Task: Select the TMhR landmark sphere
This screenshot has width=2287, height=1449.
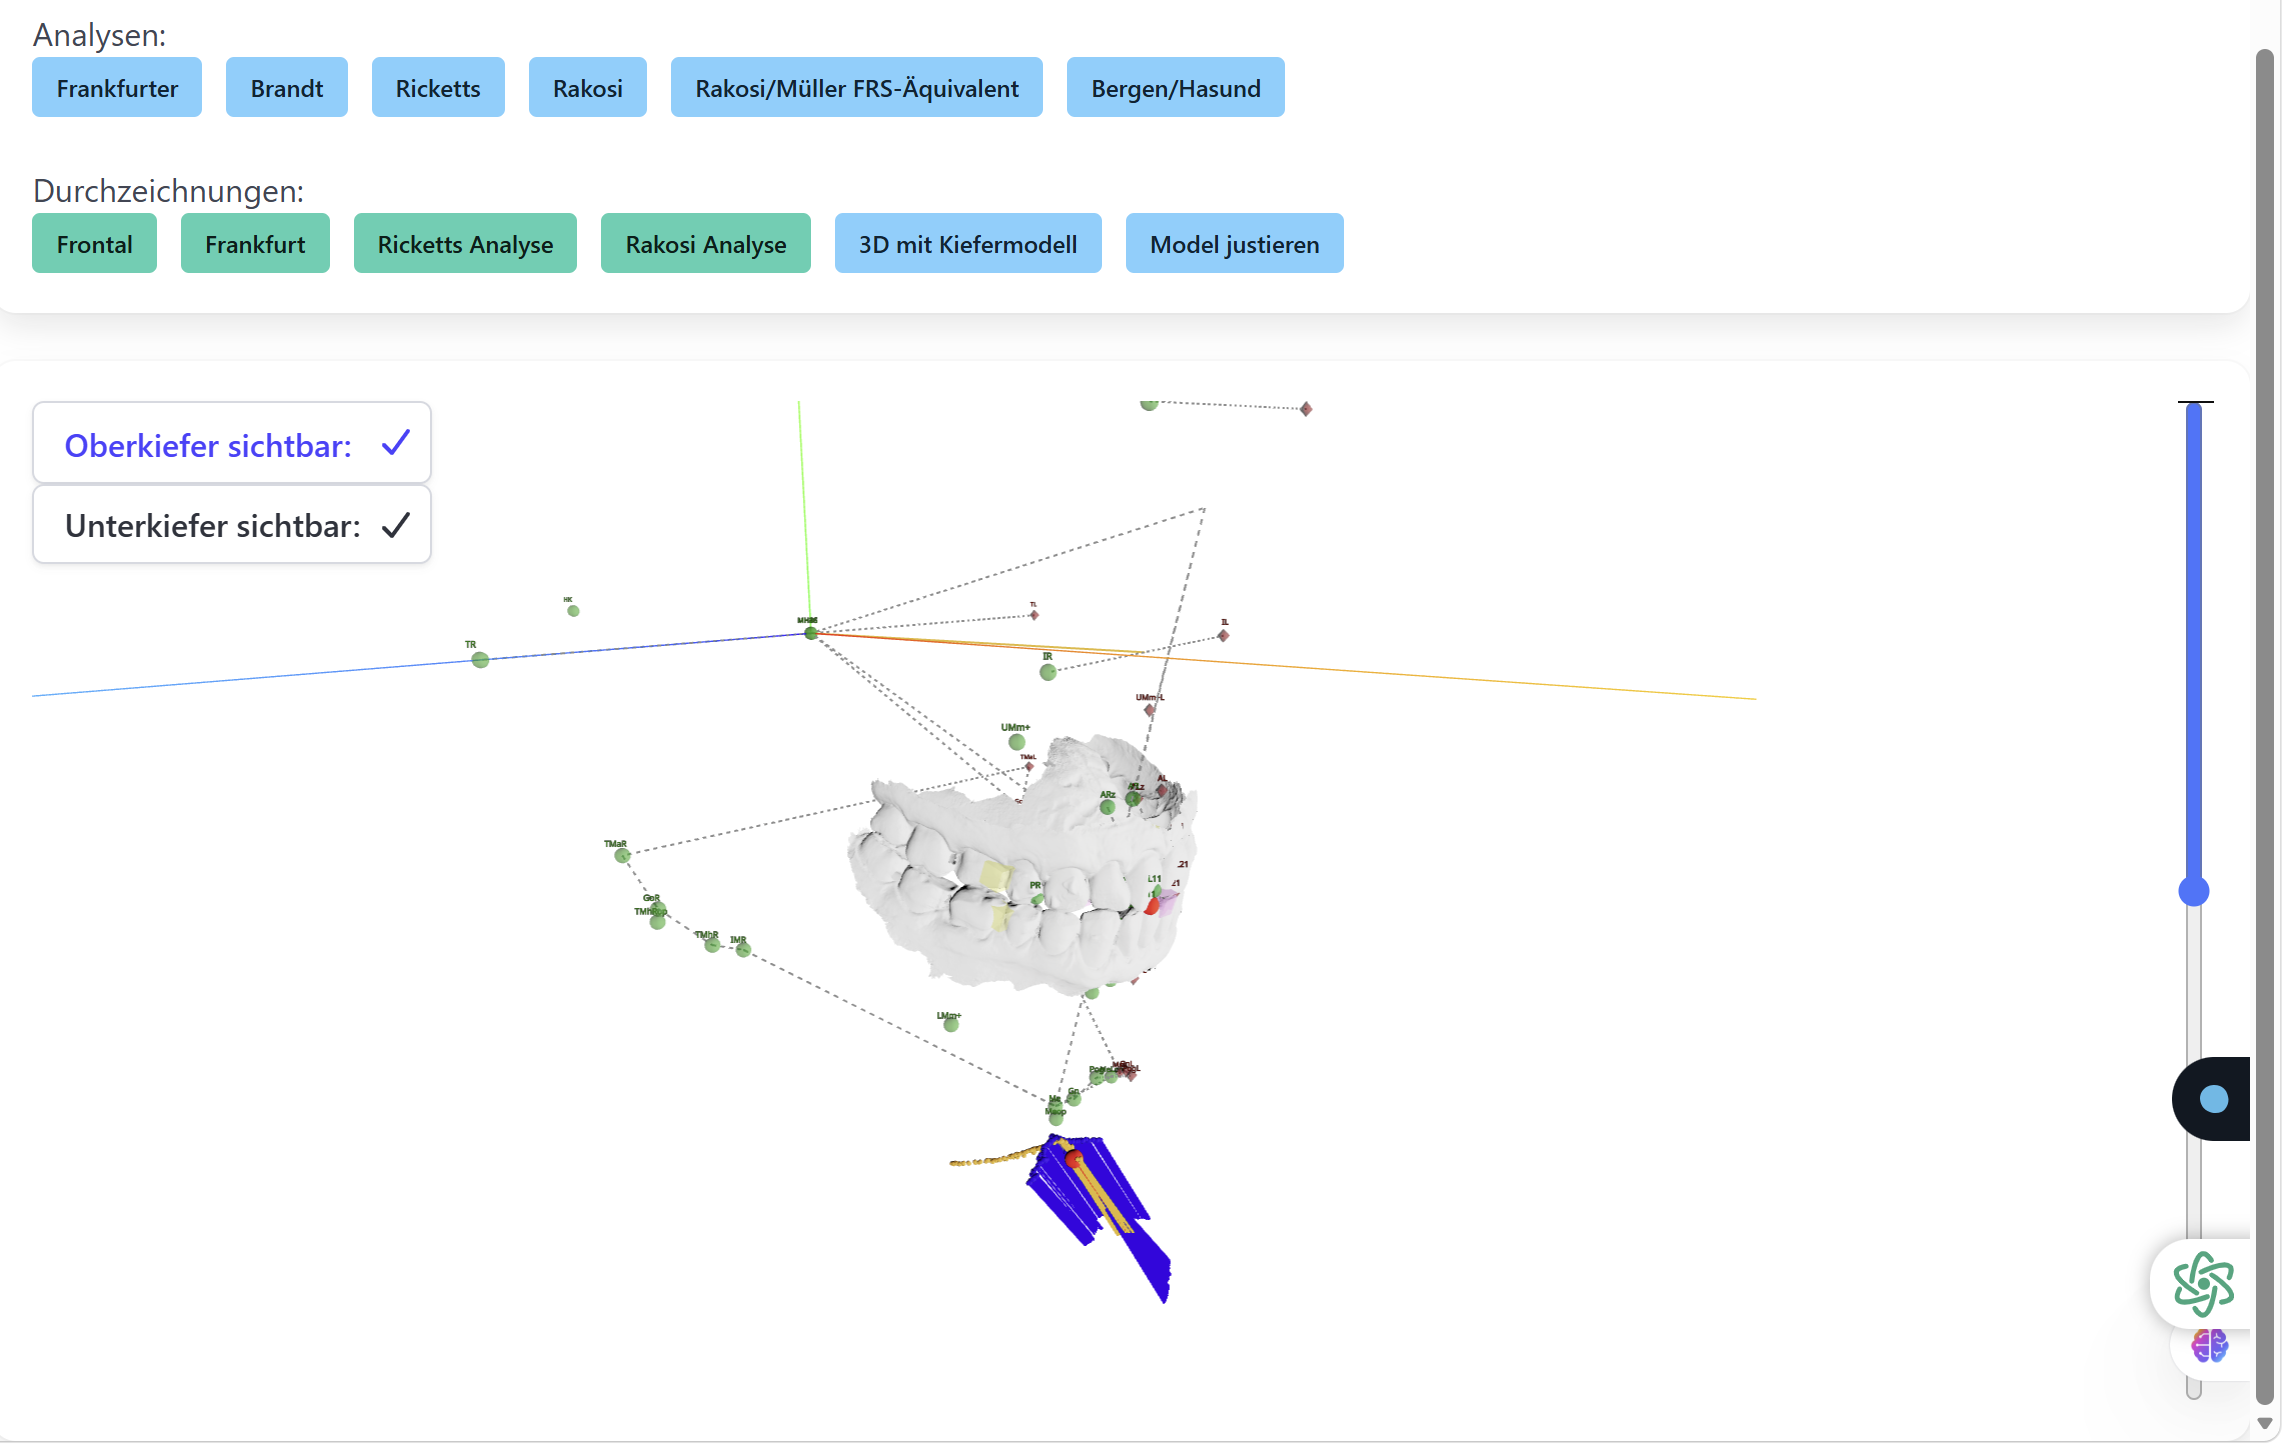Action: point(711,945)
